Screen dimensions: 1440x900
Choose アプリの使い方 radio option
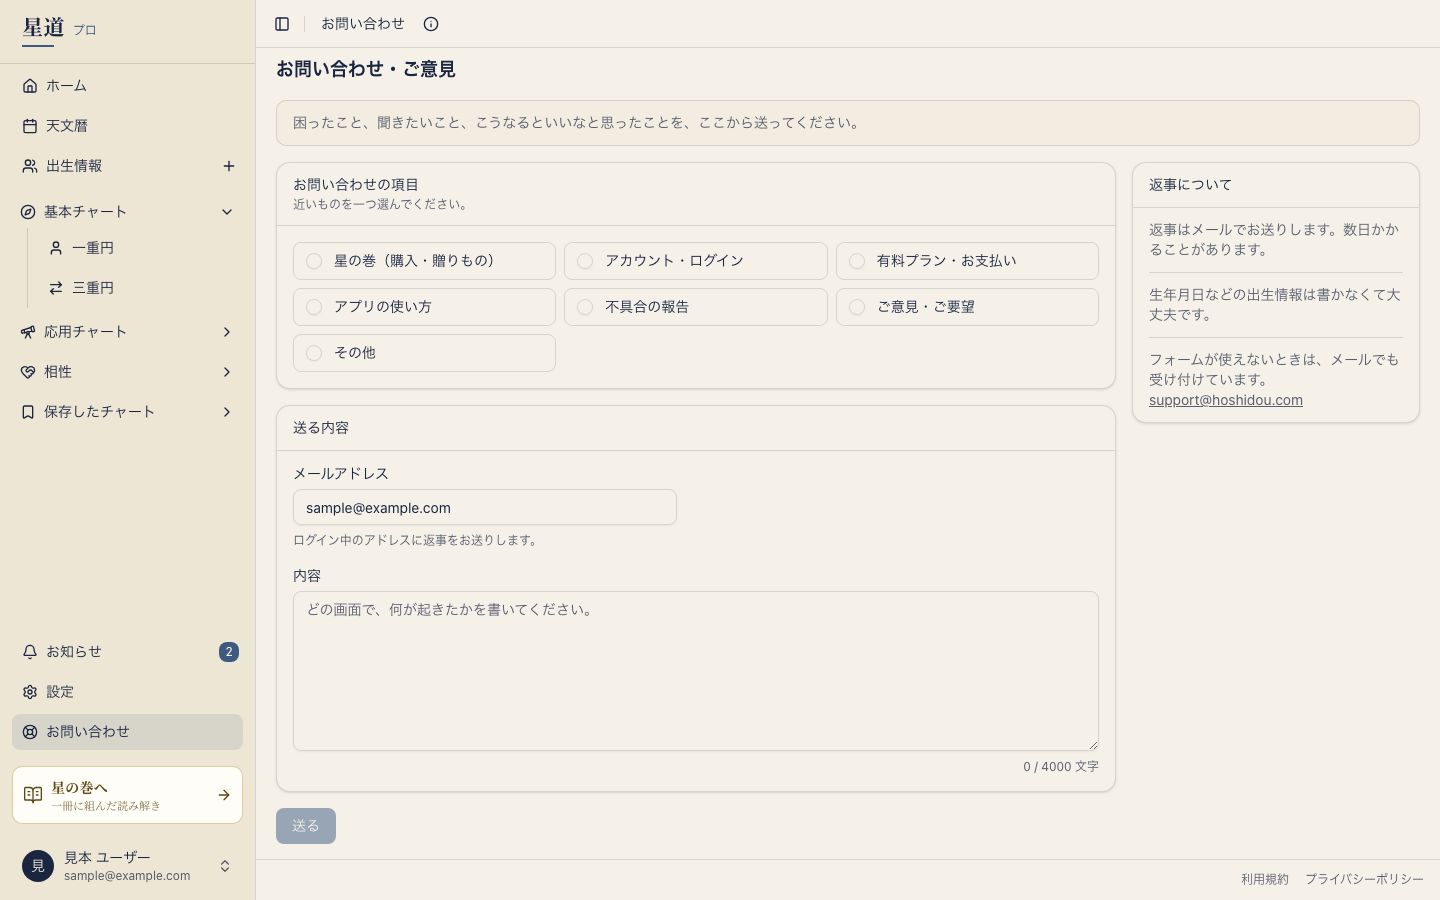point(424,307)
